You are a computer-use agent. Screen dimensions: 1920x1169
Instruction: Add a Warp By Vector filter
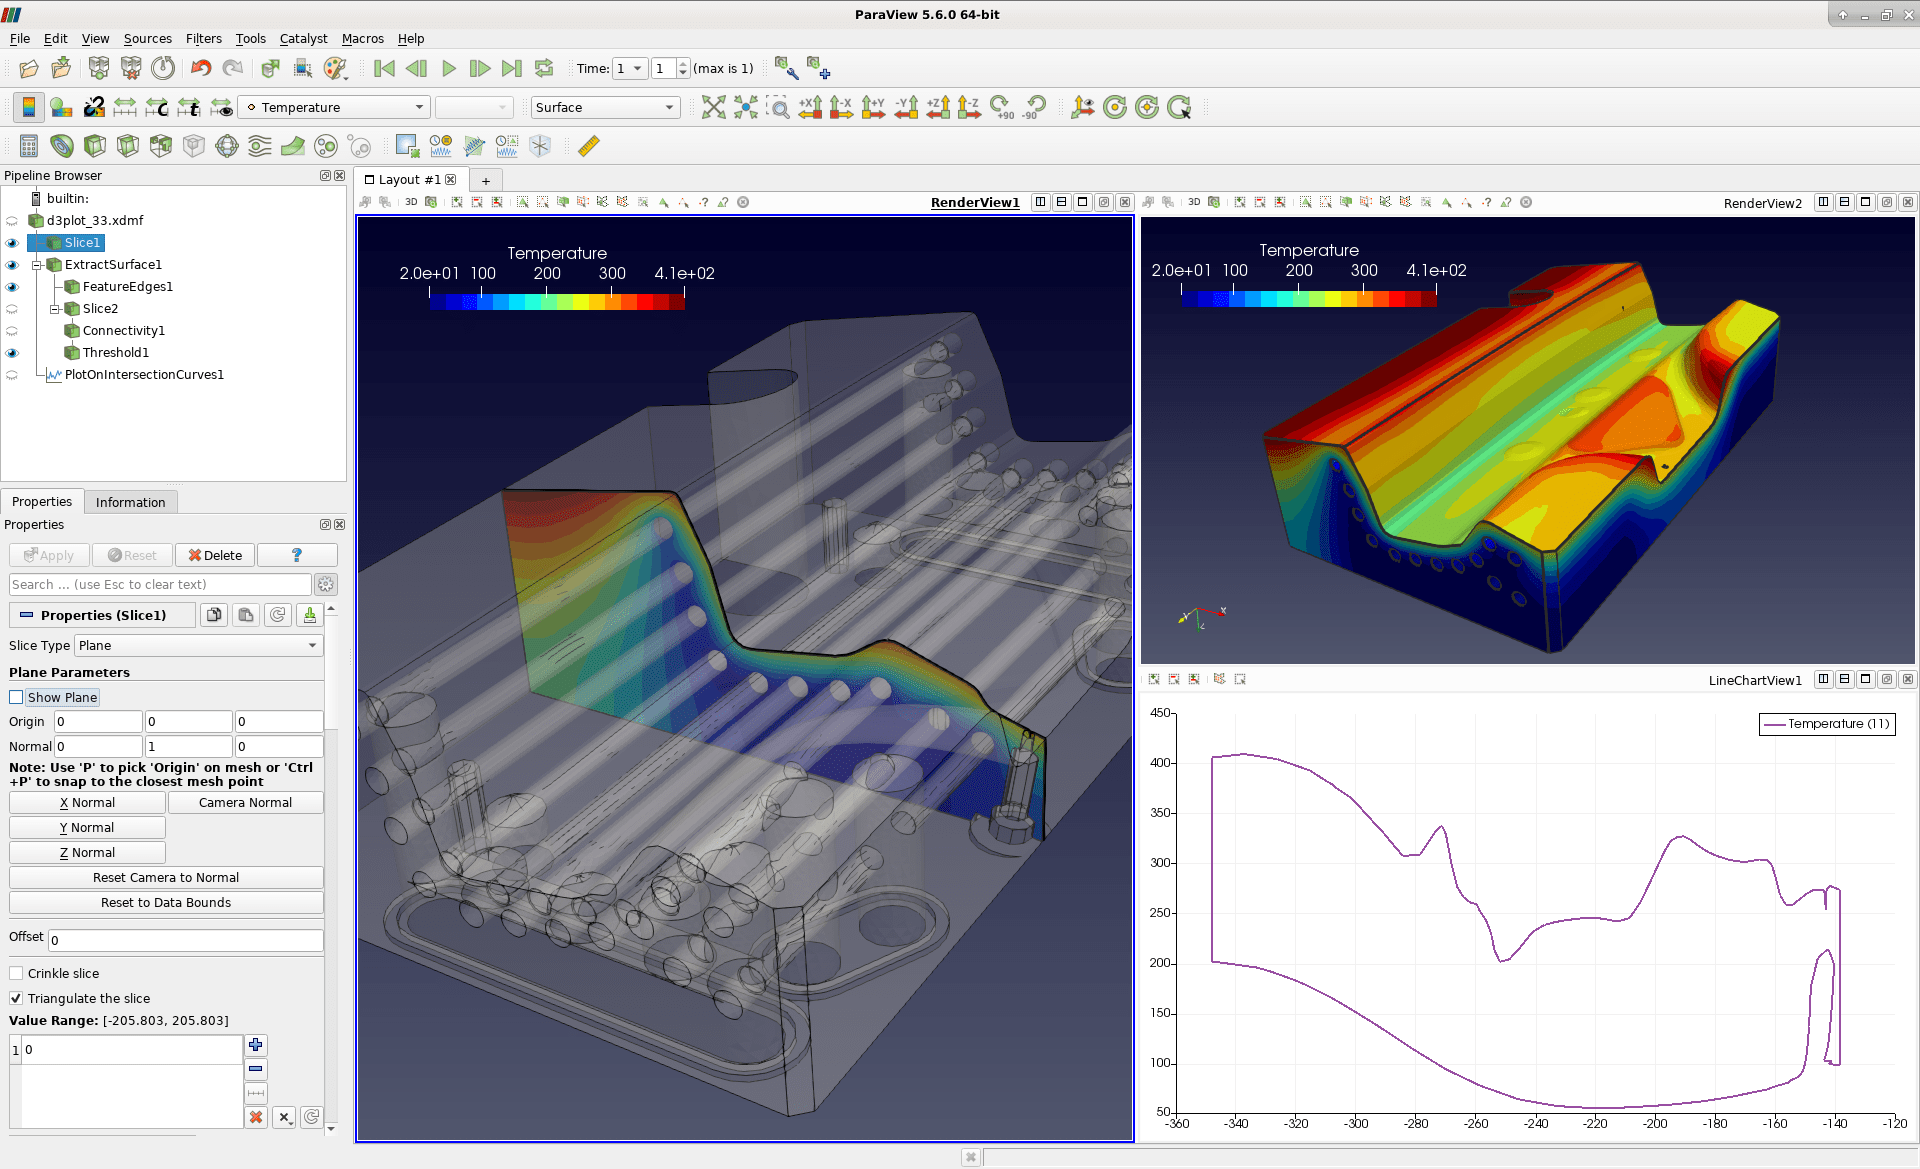click(x=293, y=146)
